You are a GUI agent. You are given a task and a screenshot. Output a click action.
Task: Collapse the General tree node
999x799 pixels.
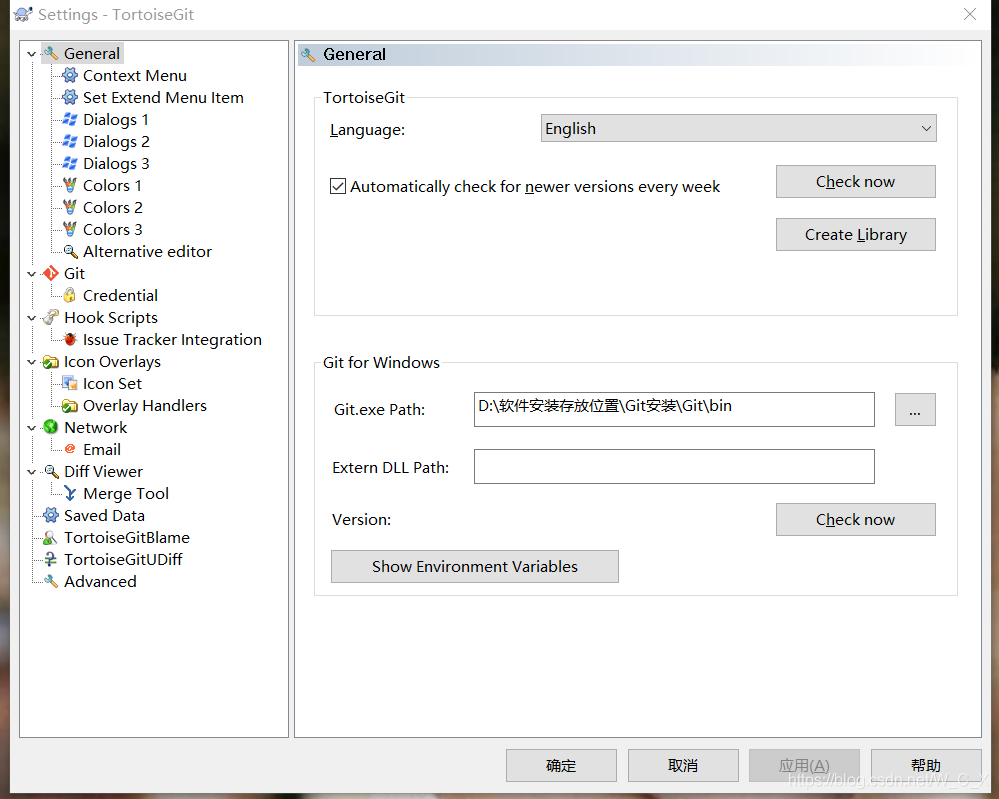[31, 54]
